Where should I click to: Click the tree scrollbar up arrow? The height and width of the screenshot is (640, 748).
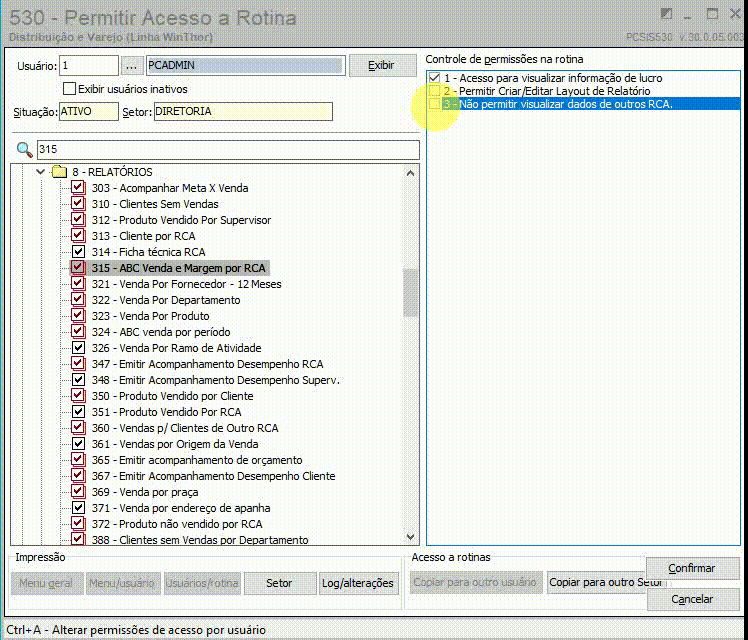pos(410,173)
